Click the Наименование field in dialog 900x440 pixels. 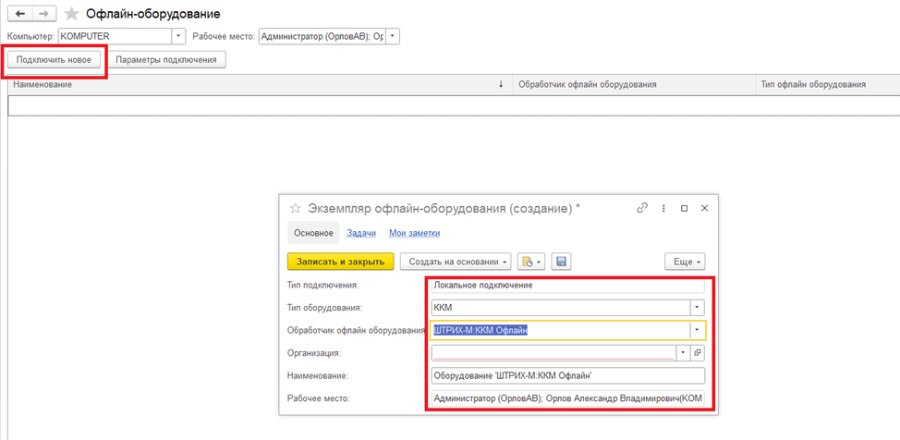tap(567, 376)
